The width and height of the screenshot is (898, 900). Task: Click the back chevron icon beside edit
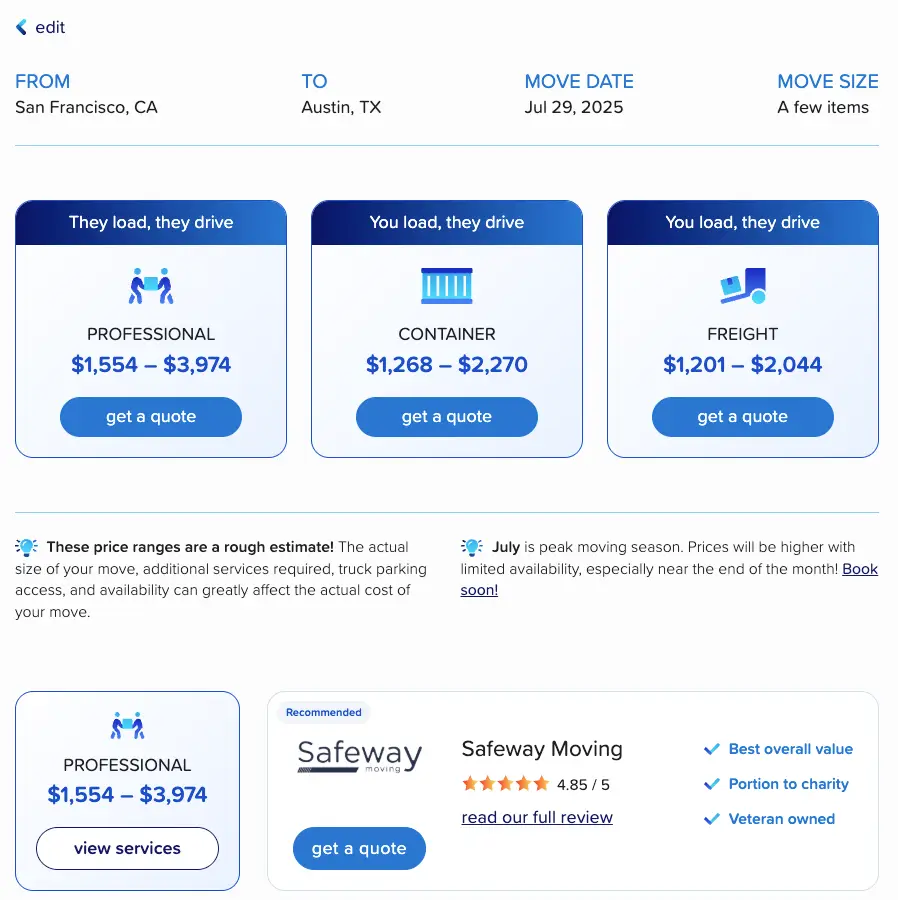pos(21,27)
